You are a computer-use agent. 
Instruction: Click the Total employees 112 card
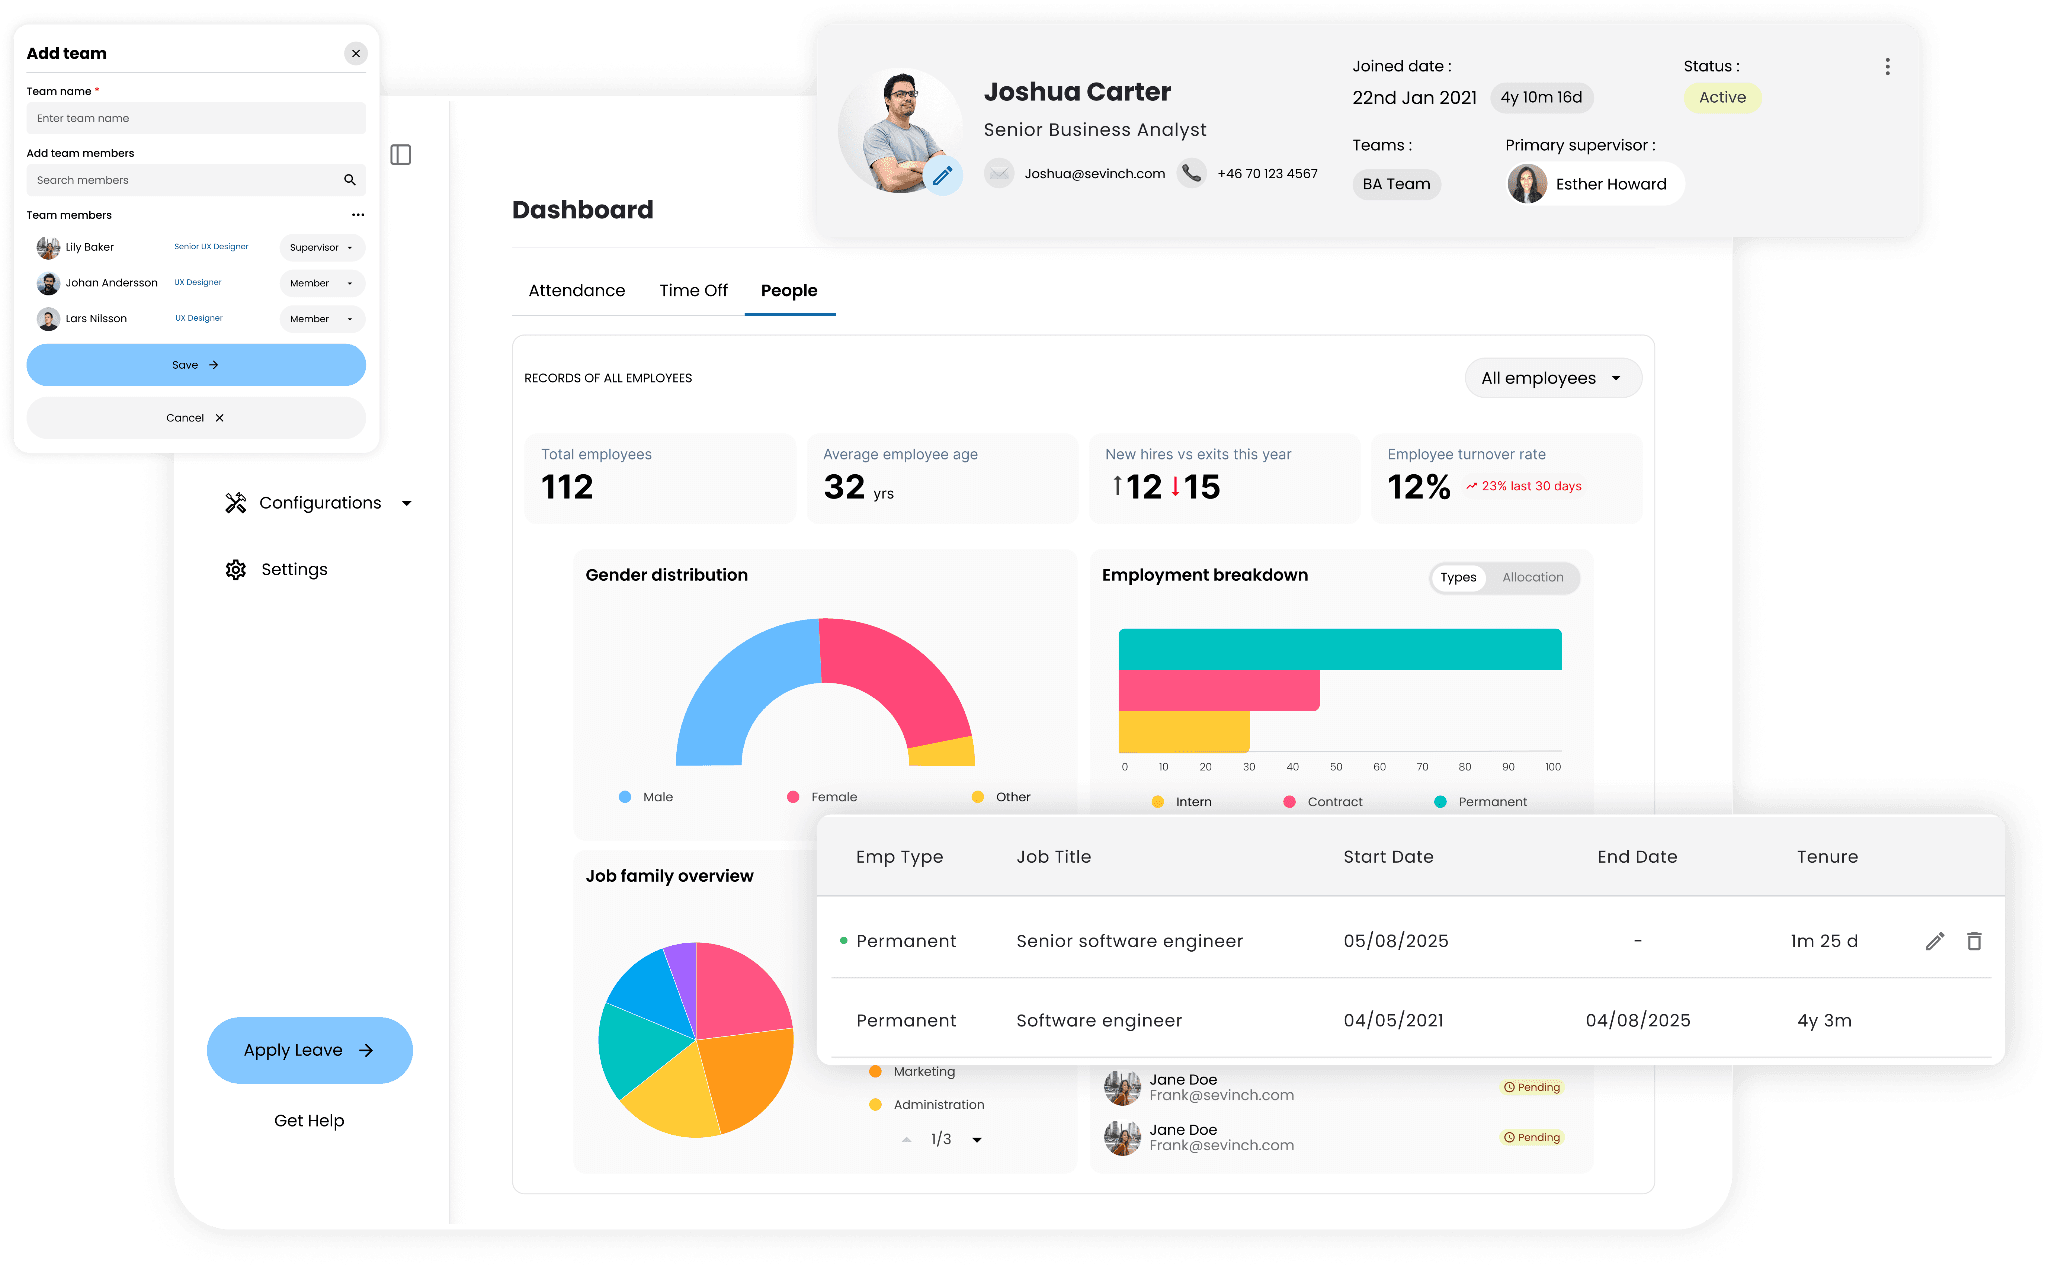pos(660,479)
